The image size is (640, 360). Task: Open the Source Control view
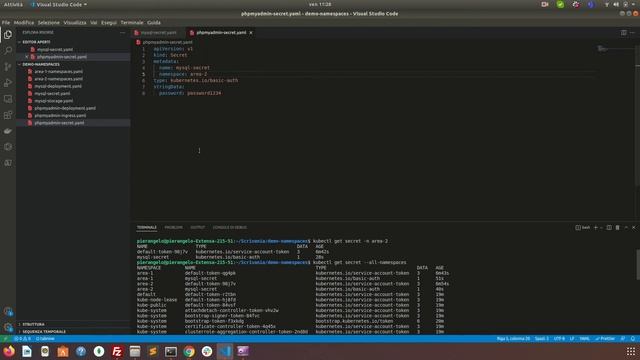8,67
